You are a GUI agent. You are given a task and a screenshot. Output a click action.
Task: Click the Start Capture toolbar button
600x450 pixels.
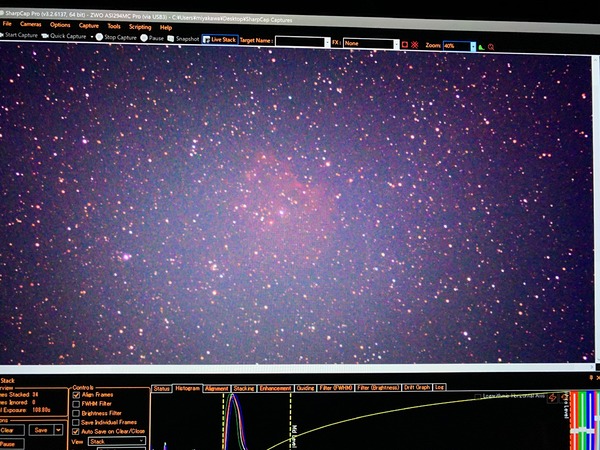(x=19, y=35)
